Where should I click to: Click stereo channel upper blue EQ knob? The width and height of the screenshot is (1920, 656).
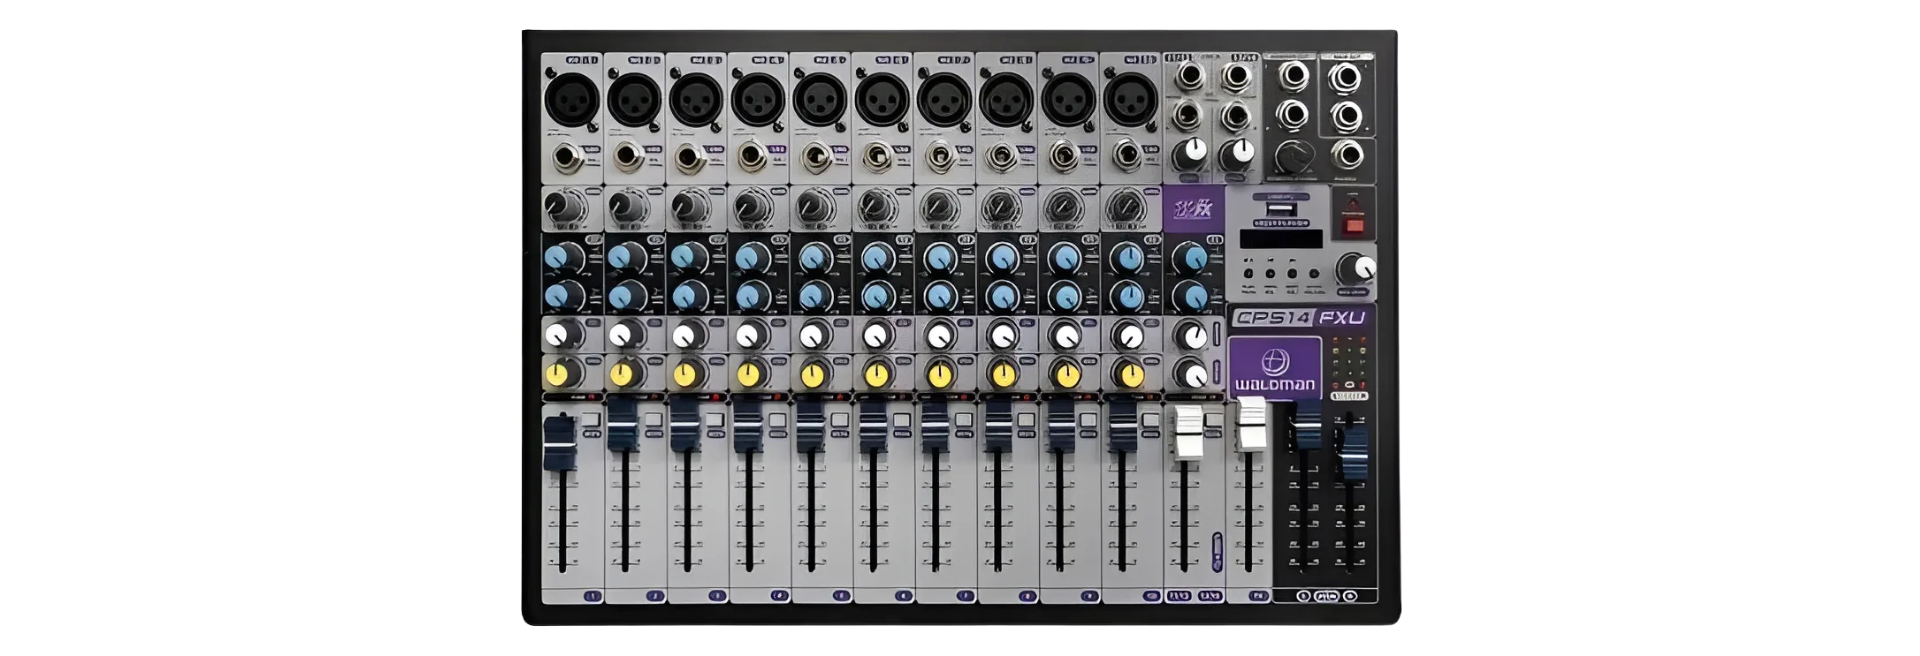tap(1190, 258)
